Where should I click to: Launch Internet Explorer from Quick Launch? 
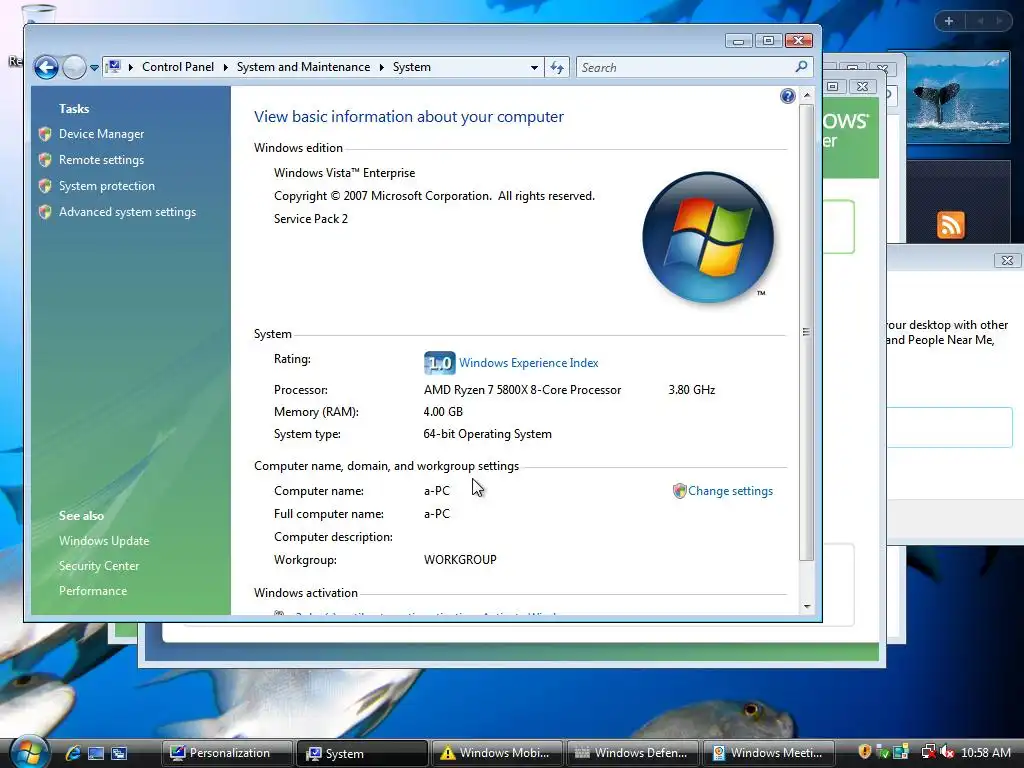pyautogui.click(x=72, y=753)
